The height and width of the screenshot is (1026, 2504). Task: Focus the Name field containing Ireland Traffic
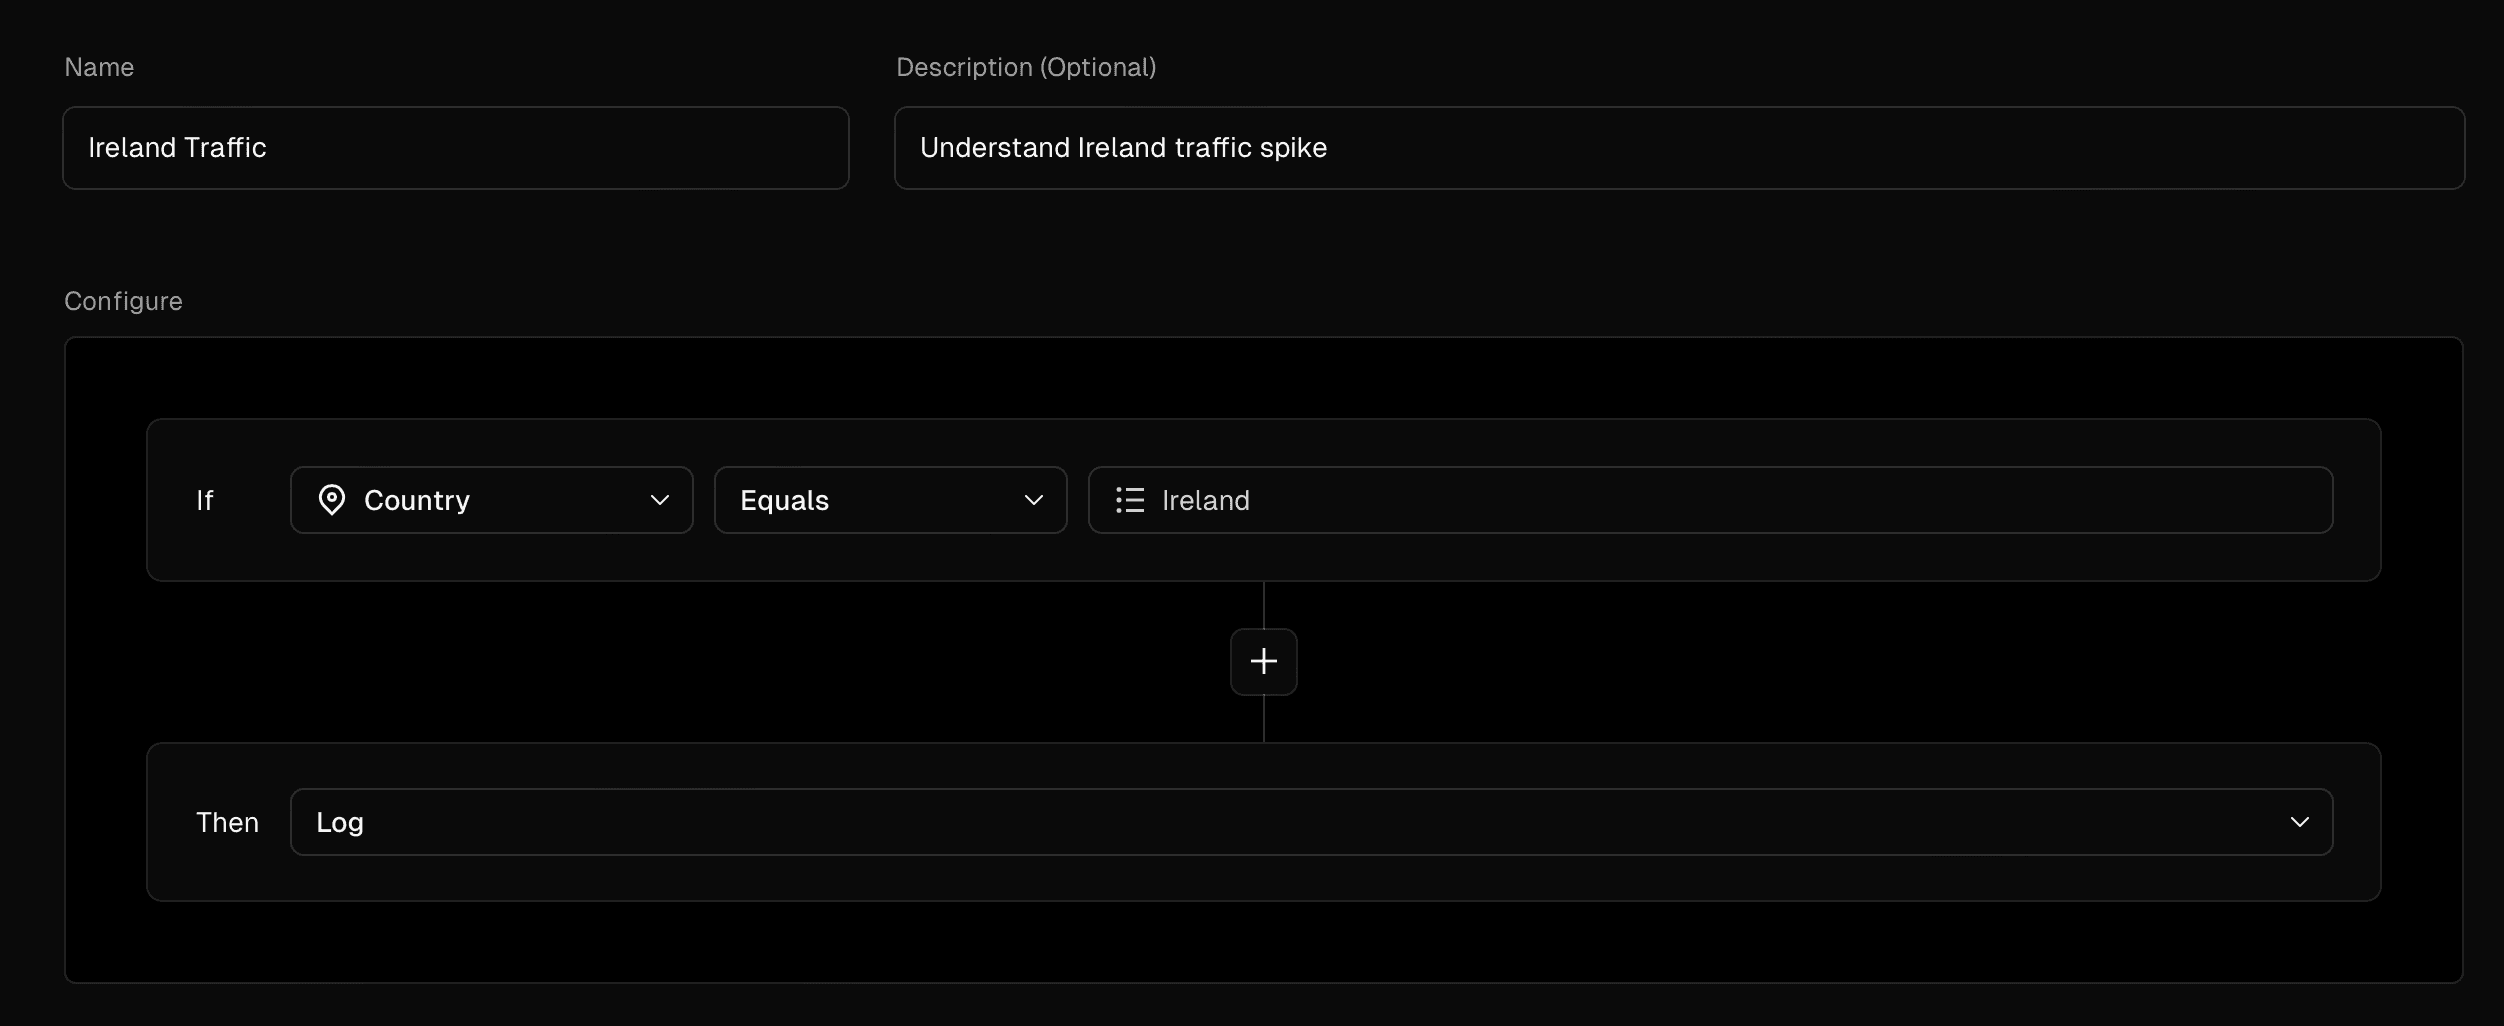click(455, 148)
